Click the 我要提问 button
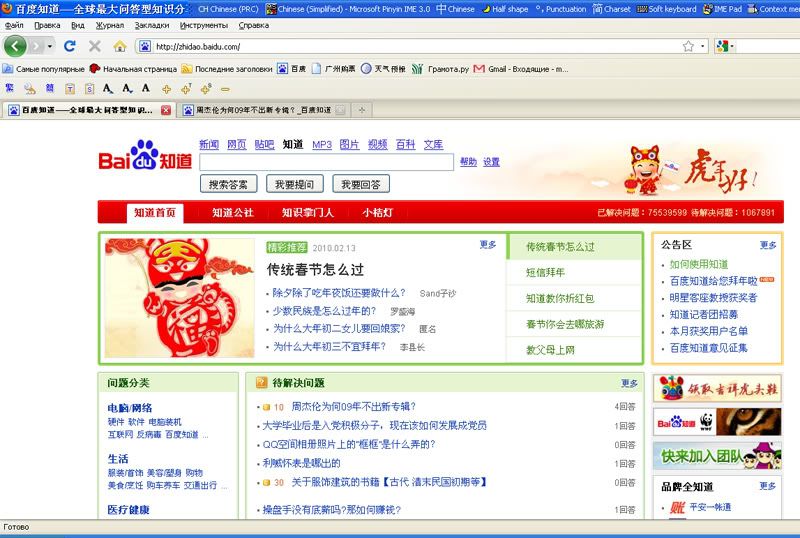The width and height of the screenshot is (800, 538). tap(295, 184)
